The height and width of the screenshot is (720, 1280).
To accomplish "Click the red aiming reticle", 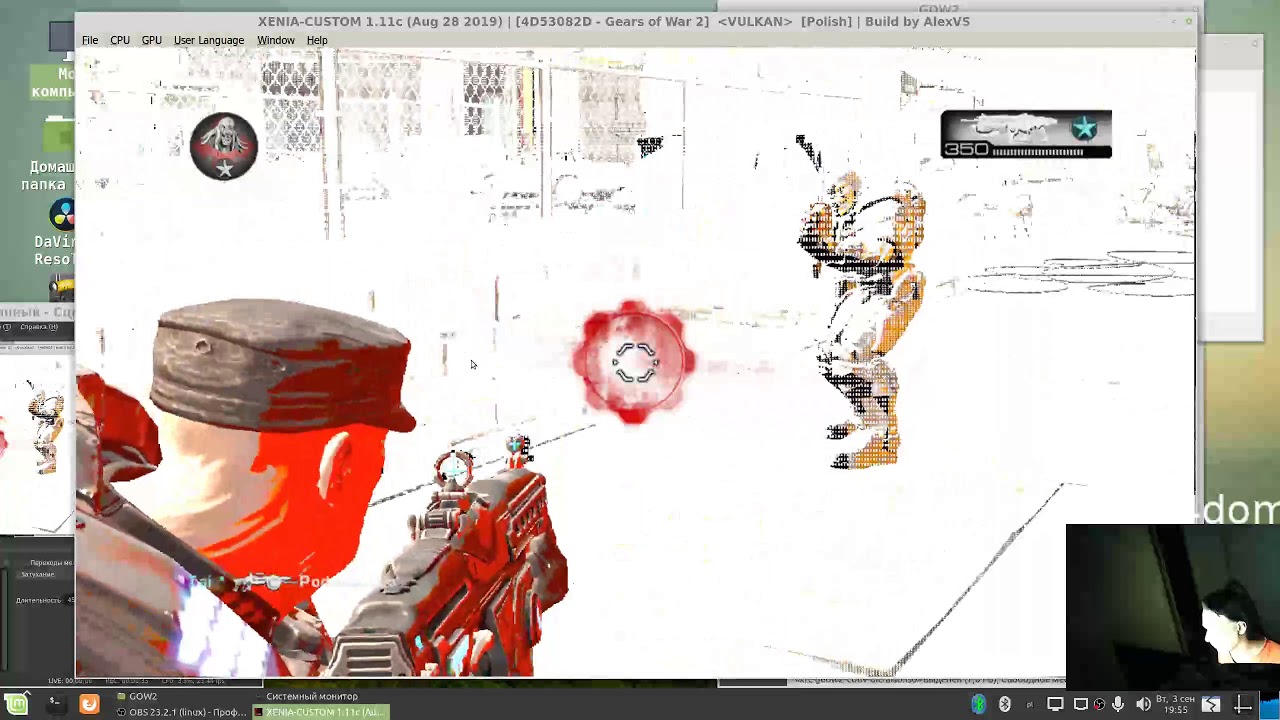I will [634, 362].
